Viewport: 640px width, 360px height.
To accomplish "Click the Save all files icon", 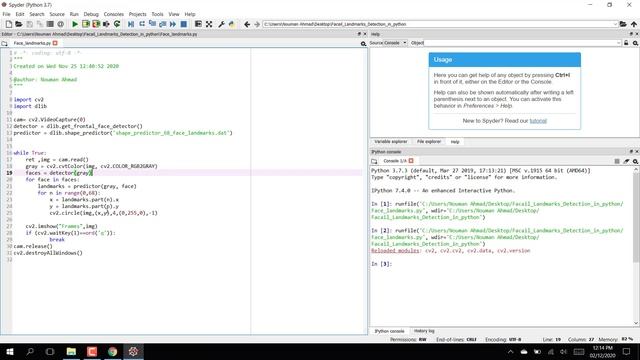I will 40,24.
